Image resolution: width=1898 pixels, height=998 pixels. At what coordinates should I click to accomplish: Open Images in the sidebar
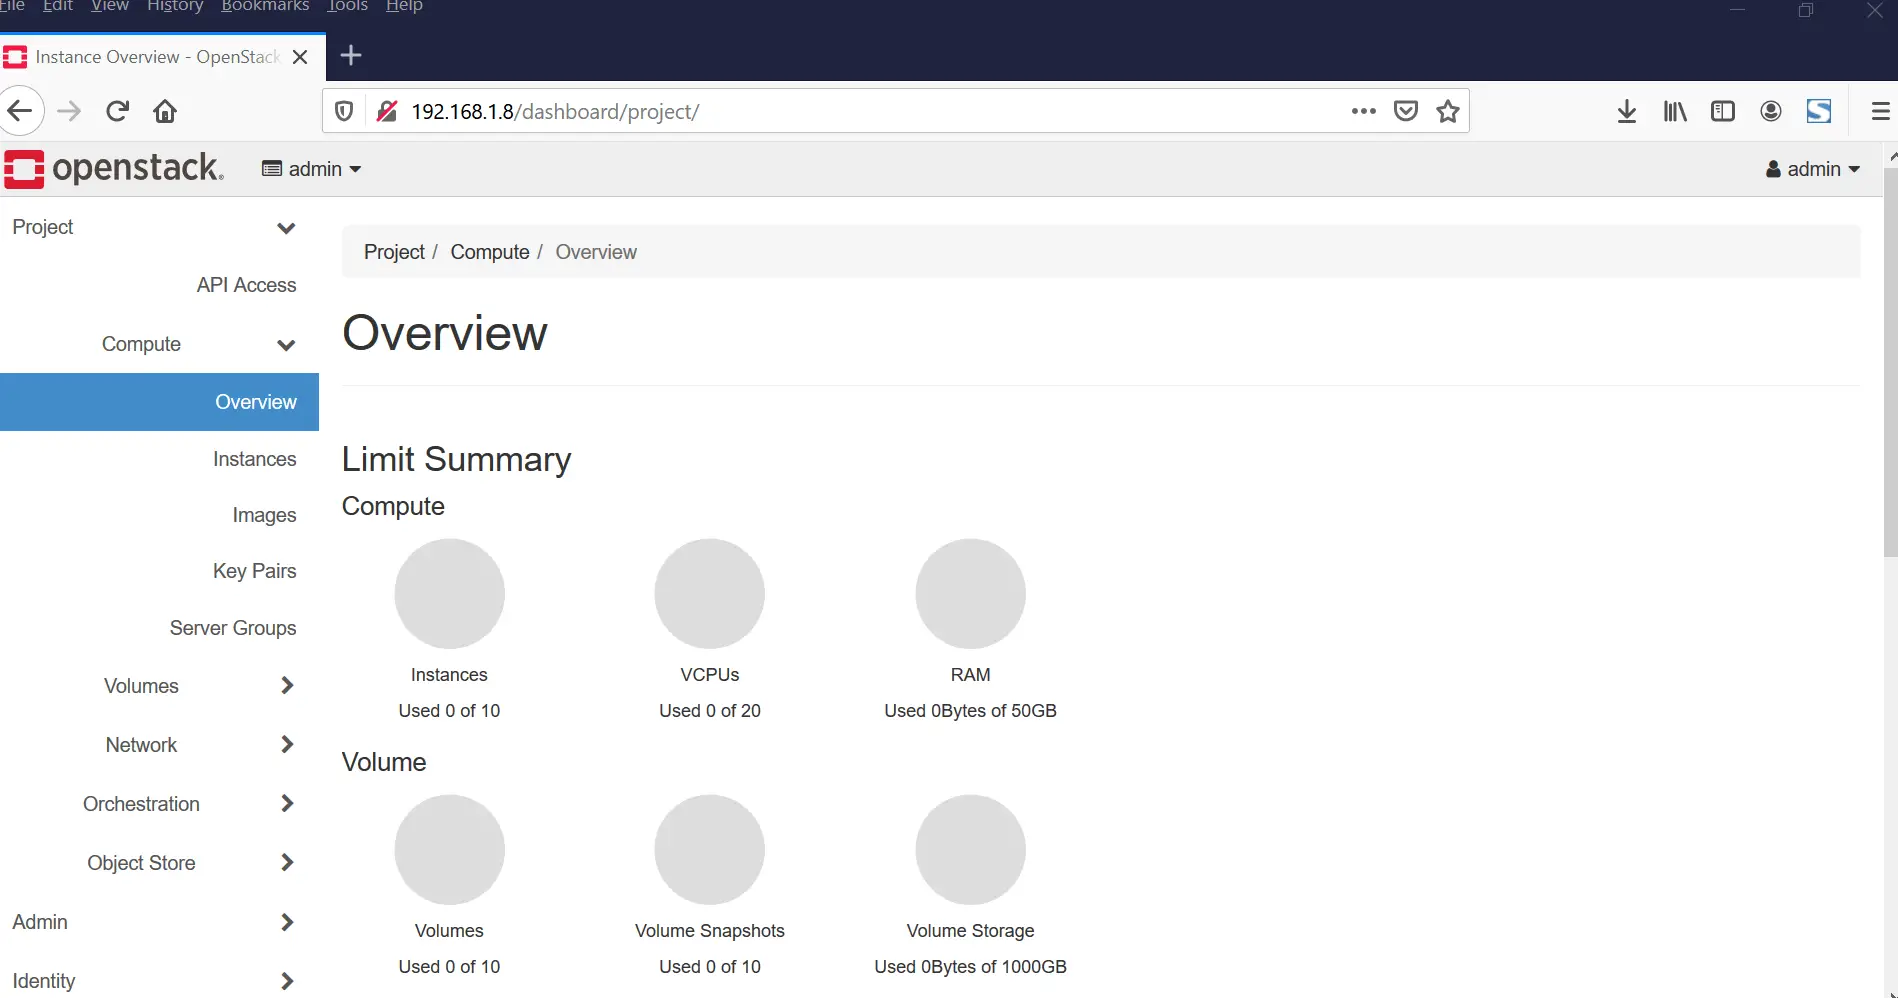coord(264,515)
